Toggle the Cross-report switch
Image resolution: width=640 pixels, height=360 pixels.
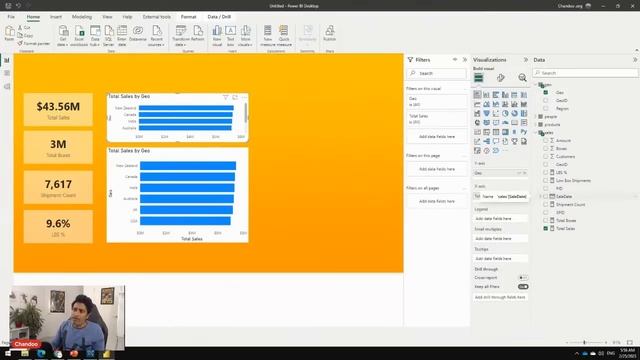(523, 278)
